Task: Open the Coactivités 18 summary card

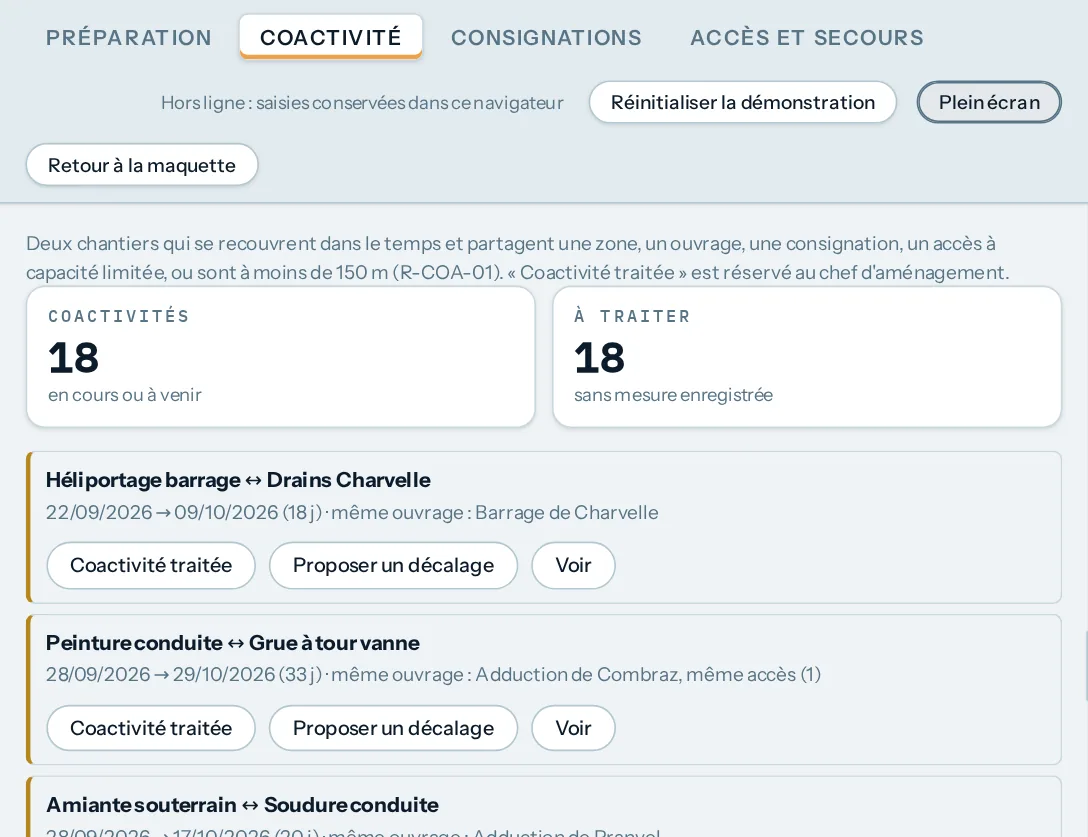Action: click(x=280, y=357)
